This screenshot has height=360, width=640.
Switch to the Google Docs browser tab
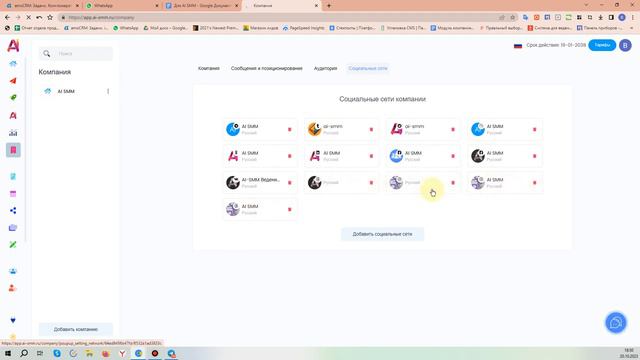pos(202,6)
